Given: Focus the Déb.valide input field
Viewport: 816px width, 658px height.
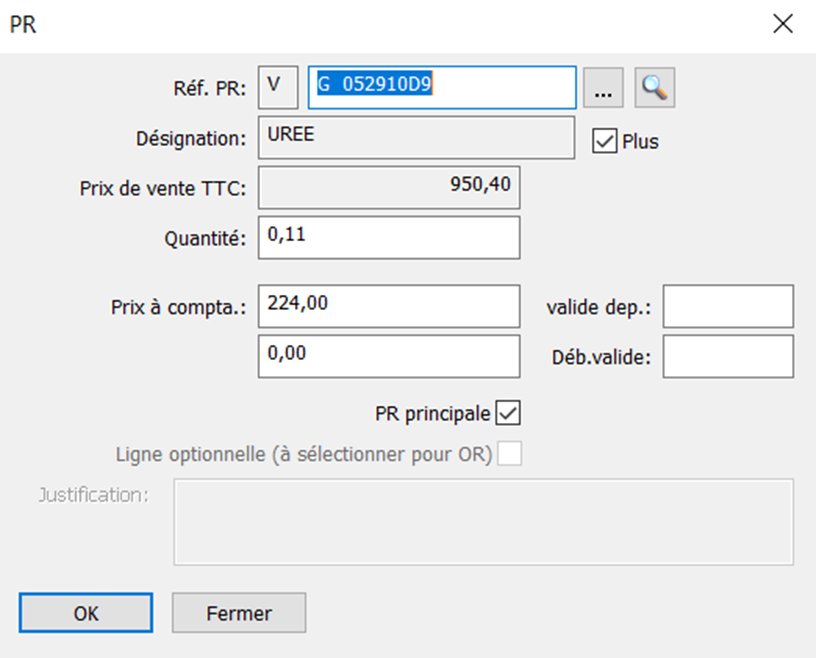Looking at the screenshot, I should (x=728, y=357).
